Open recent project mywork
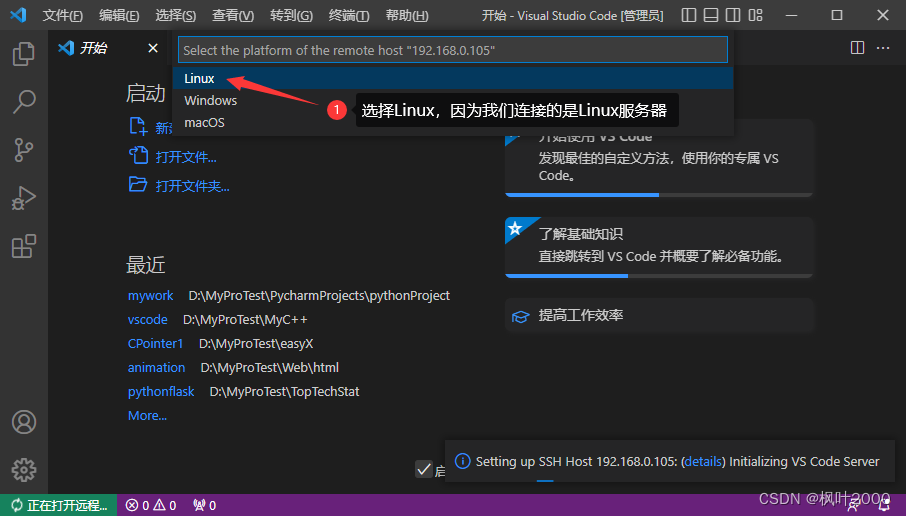The image size is (906, 516). click(x=150, y=295)
